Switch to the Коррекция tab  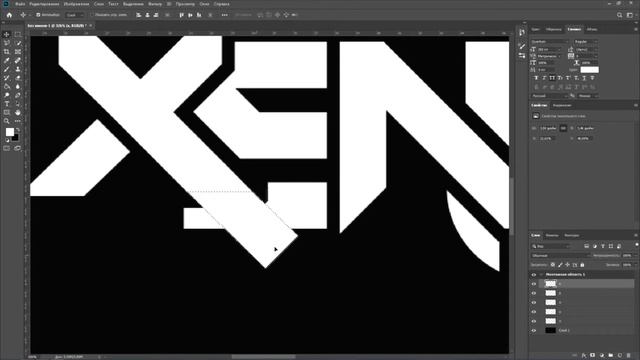click(562, 105)
